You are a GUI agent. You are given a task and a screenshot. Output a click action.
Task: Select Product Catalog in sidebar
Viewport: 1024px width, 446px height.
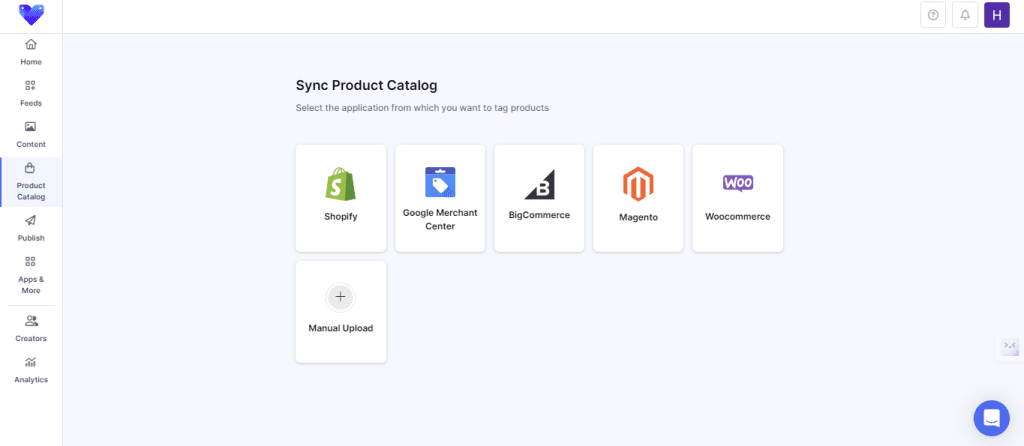pyautogui.click(x=31, y=182)
